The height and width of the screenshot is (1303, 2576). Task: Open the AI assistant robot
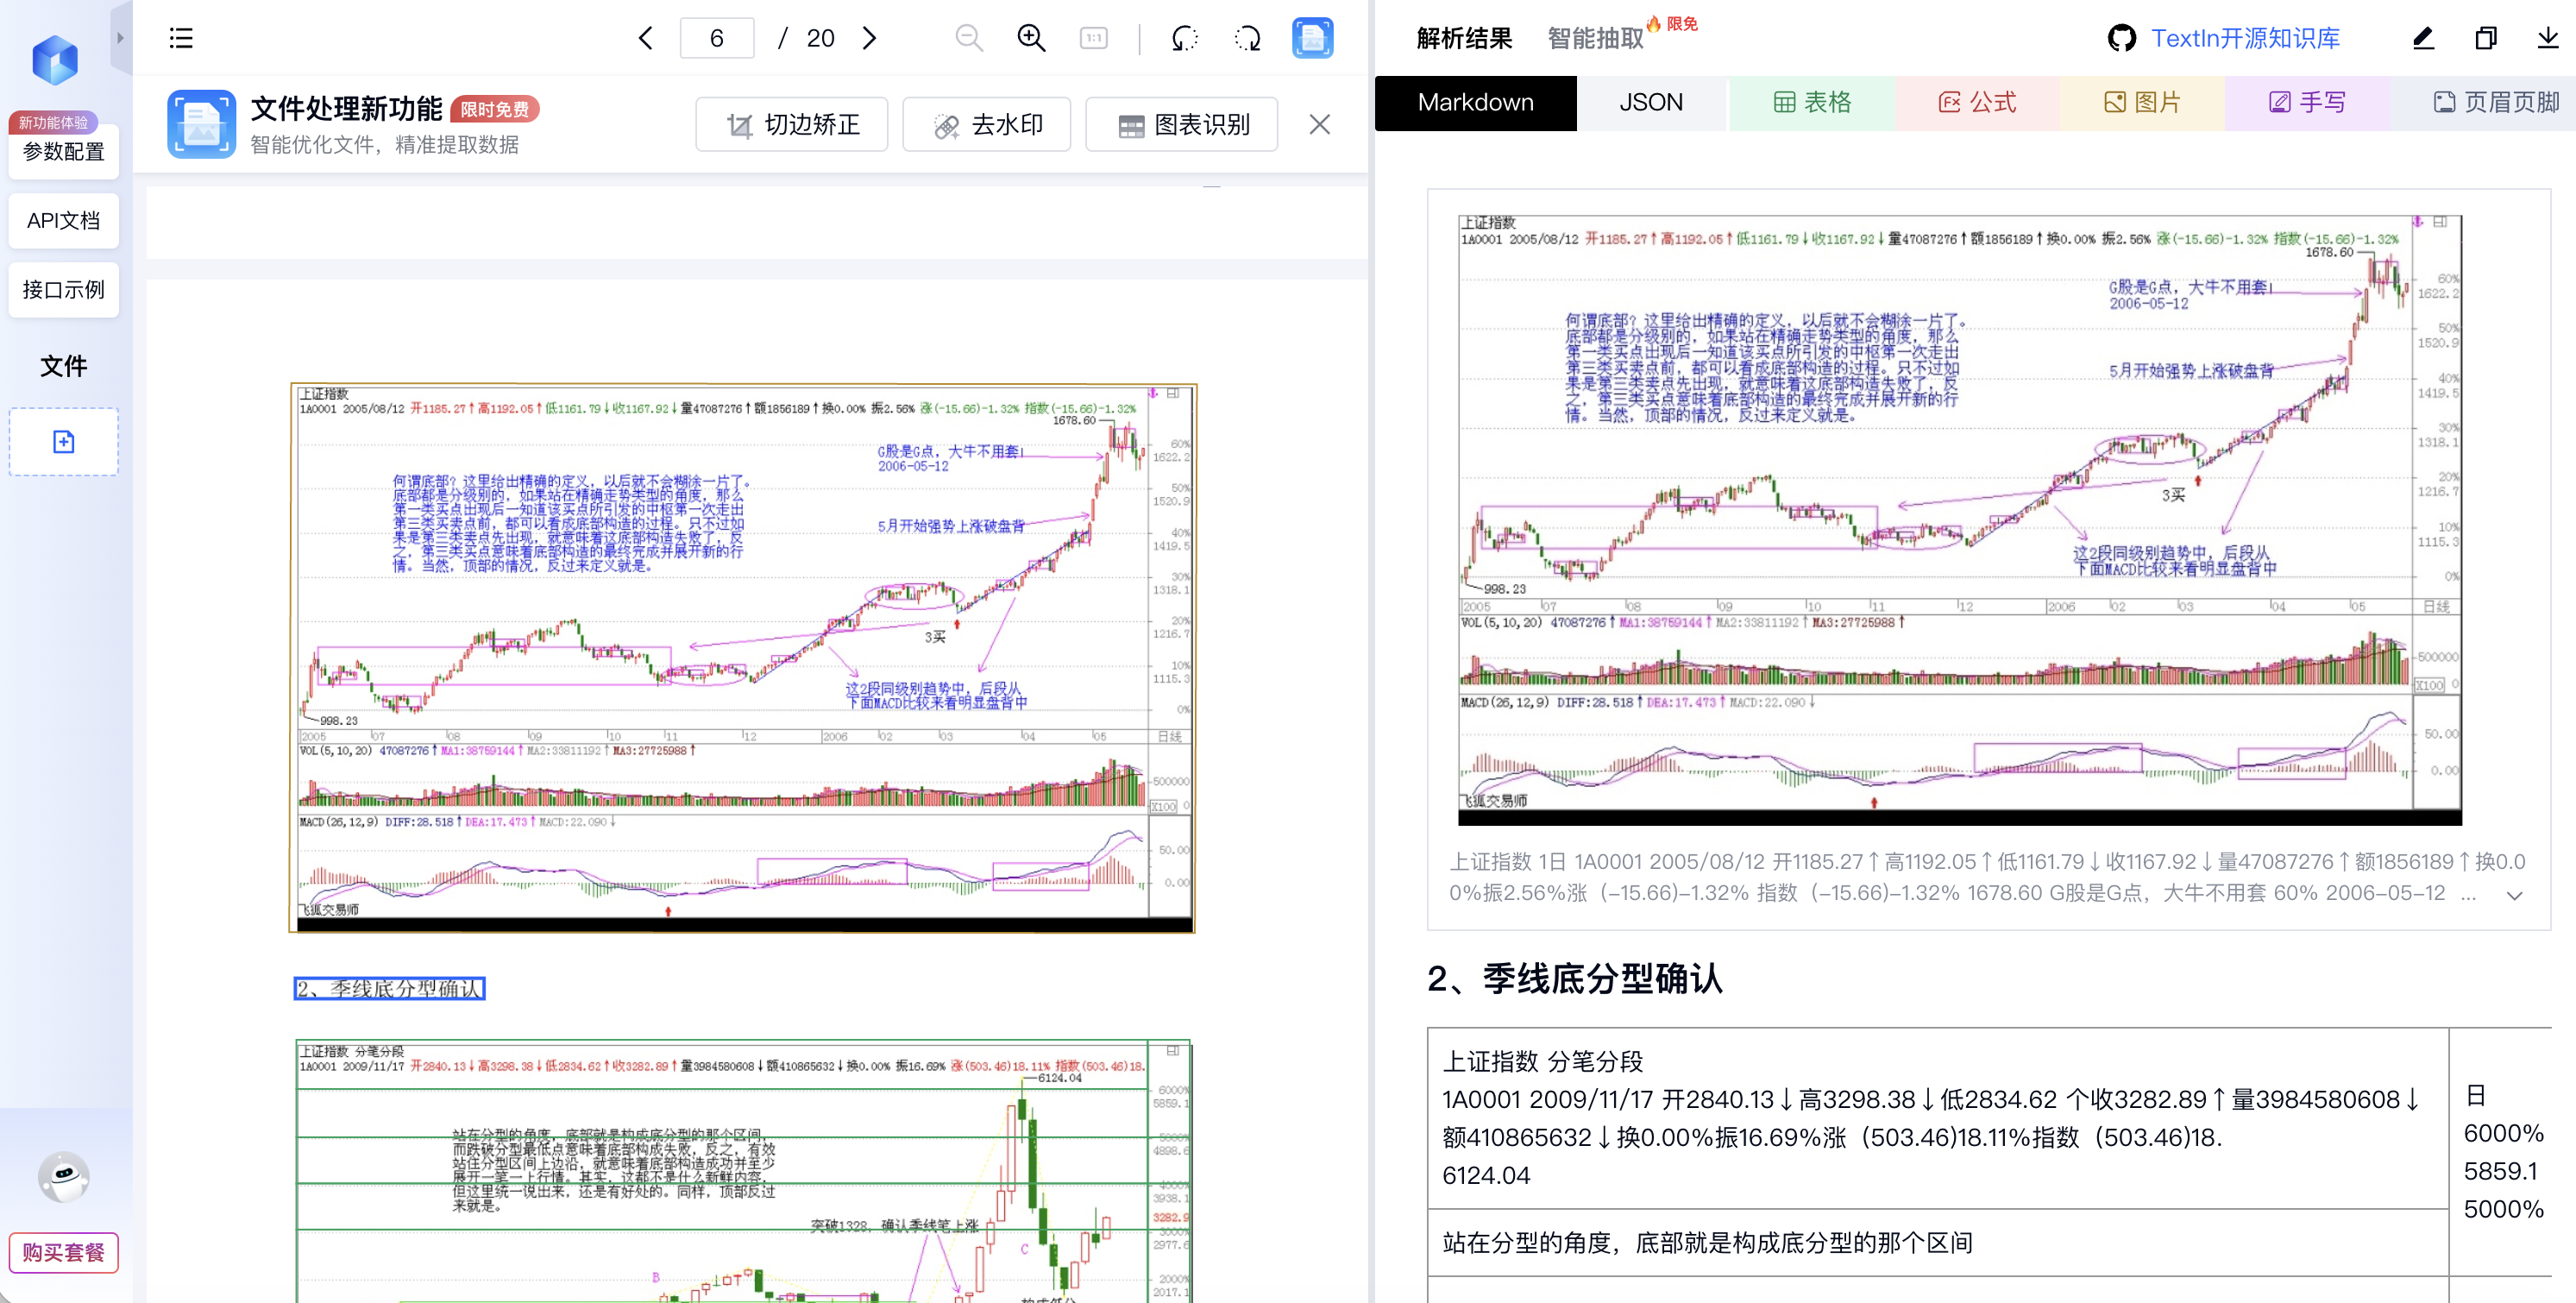tap(62, 1178)
